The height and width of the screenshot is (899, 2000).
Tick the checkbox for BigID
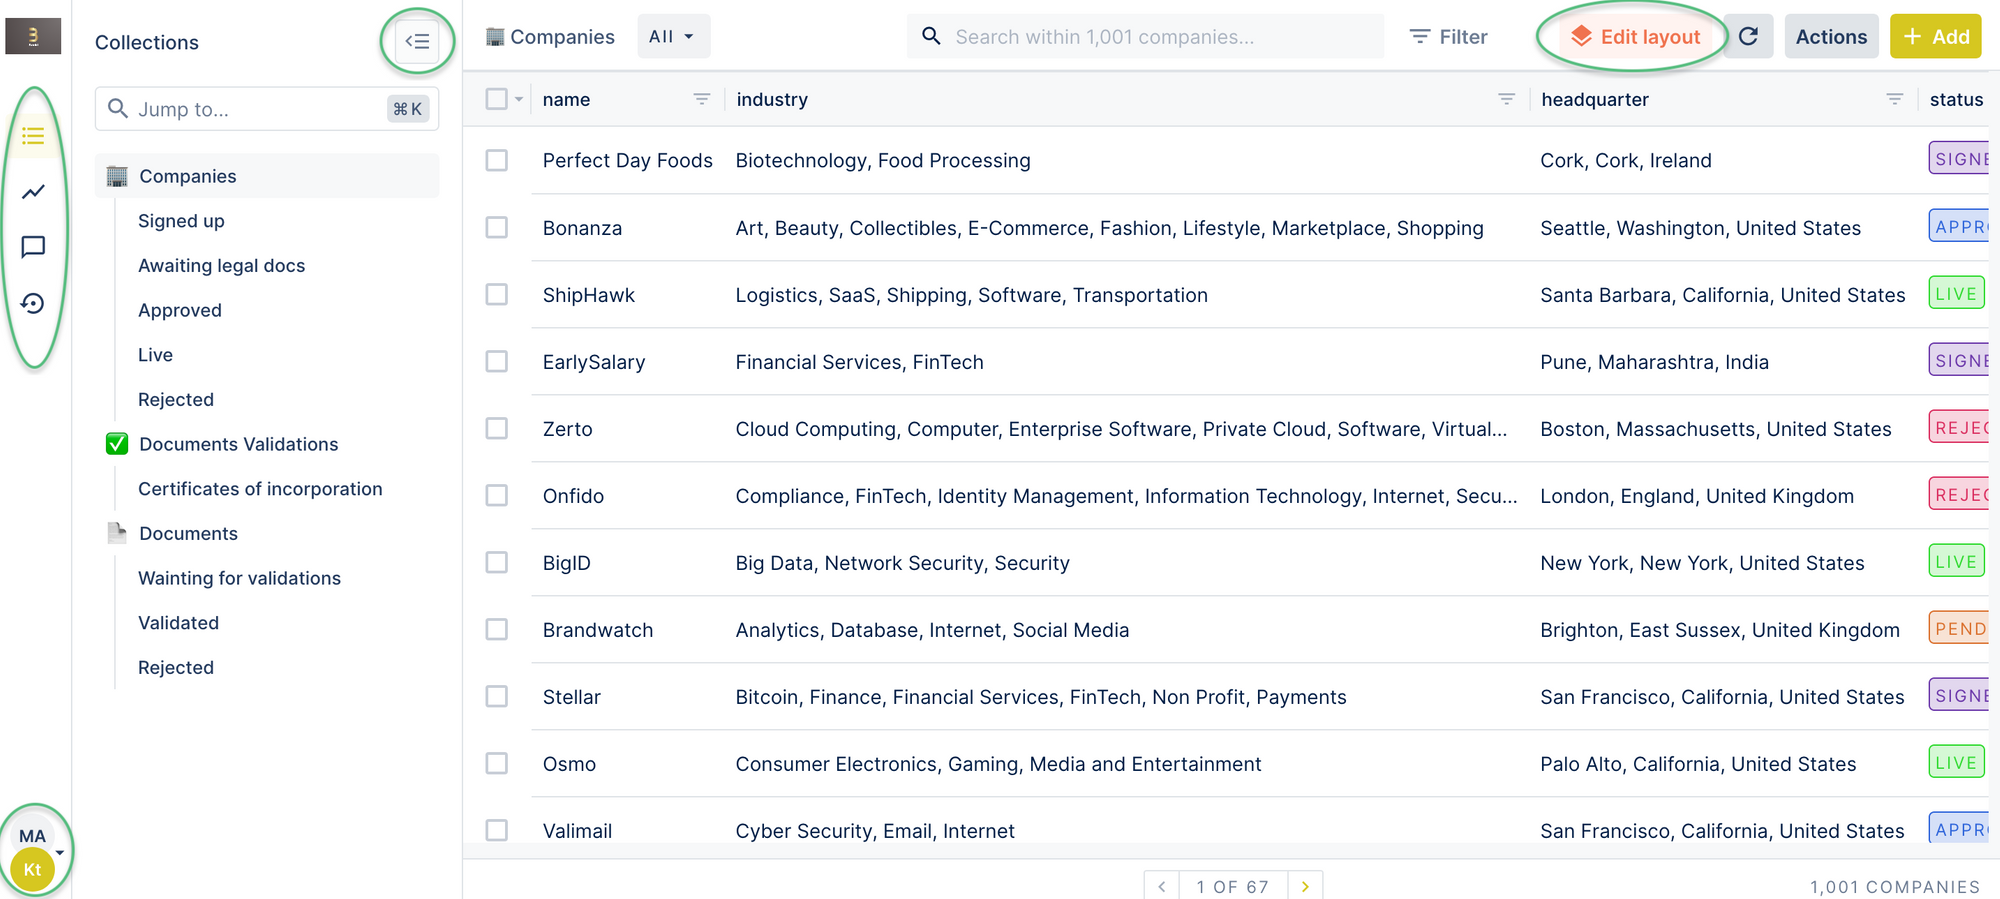click(497, 562)
